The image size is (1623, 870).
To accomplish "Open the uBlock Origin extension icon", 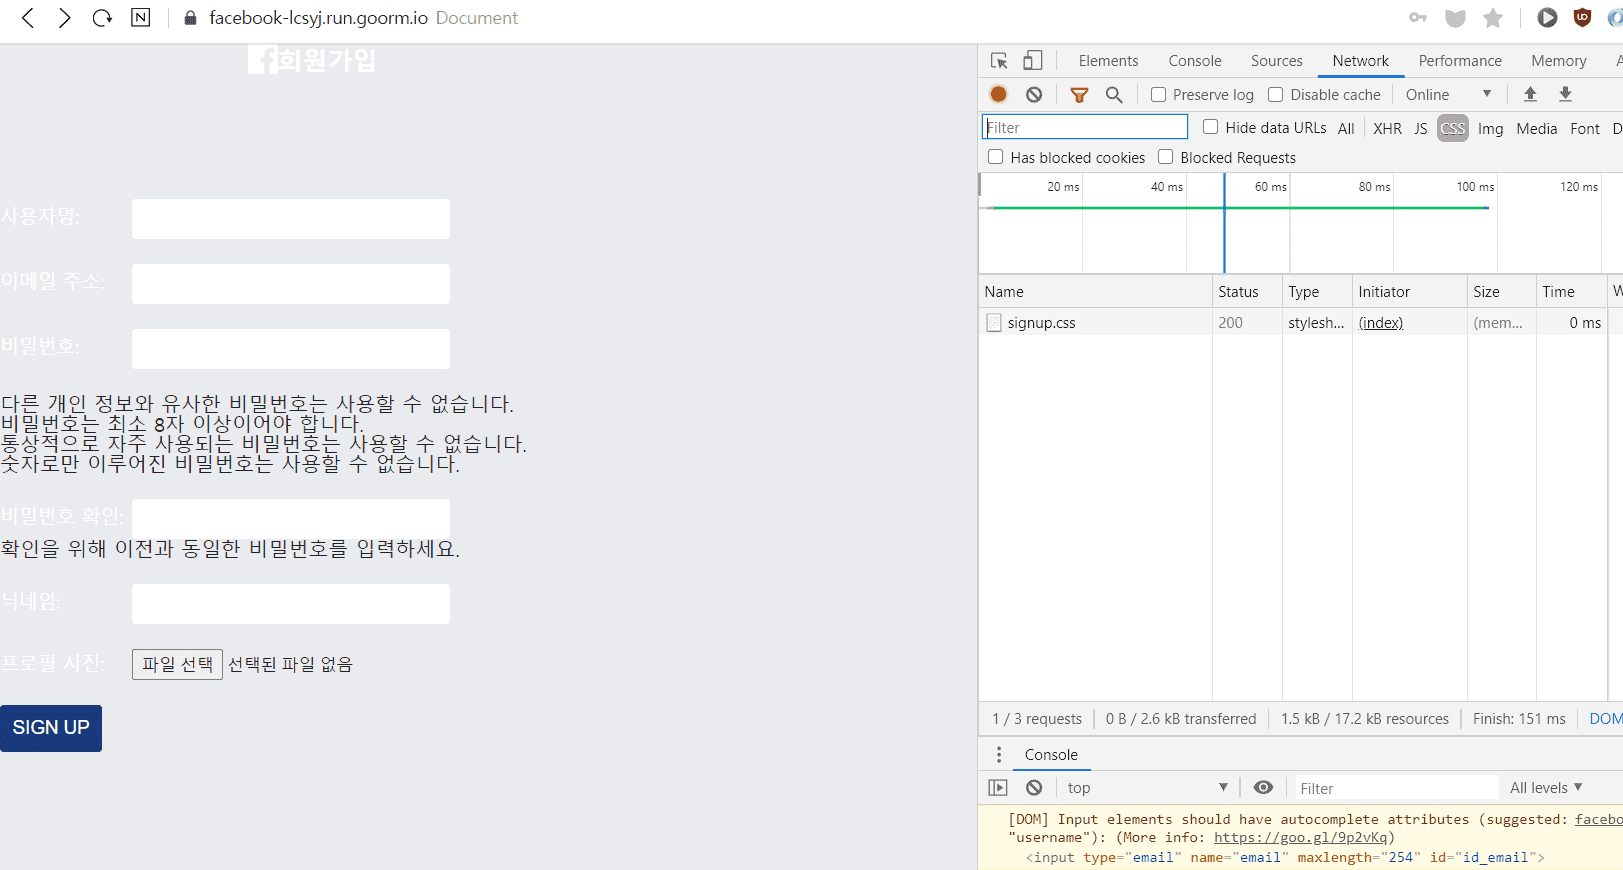I will pos(1582,18).
